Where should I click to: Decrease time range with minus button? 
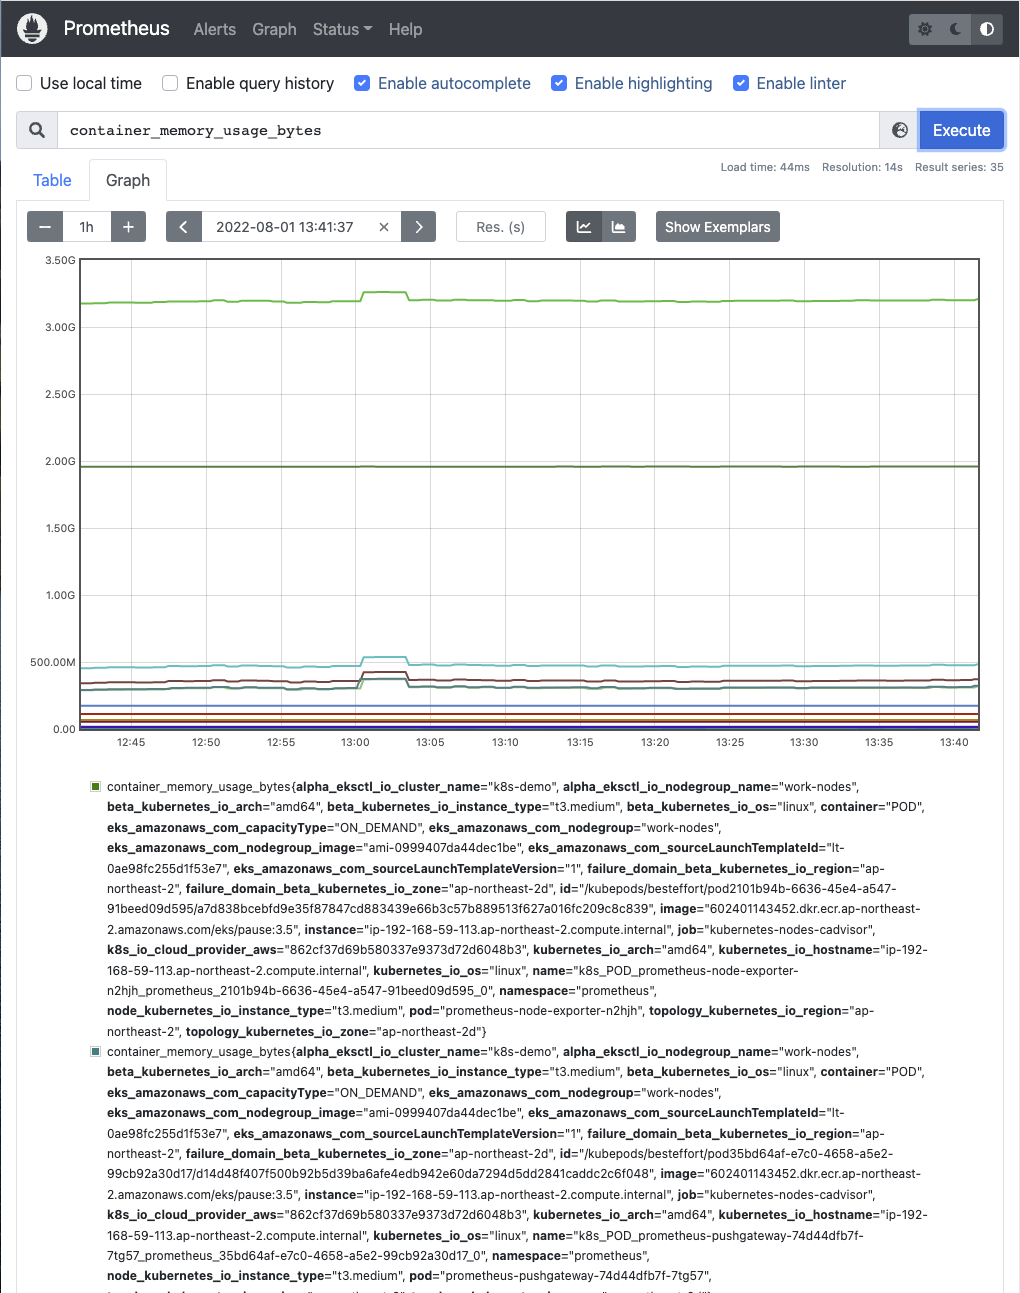[x=45, y=227]
